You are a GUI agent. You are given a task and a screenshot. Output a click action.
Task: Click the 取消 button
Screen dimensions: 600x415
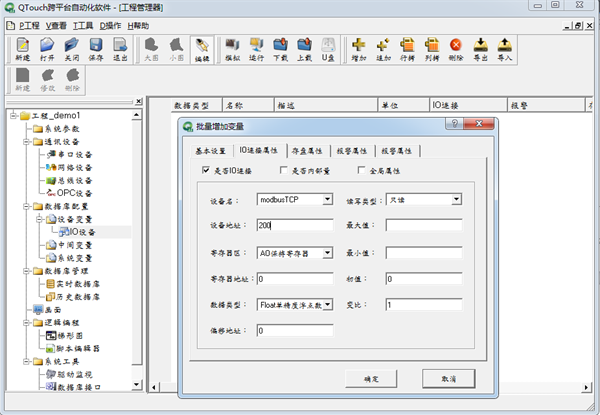[x=440, y=379]
